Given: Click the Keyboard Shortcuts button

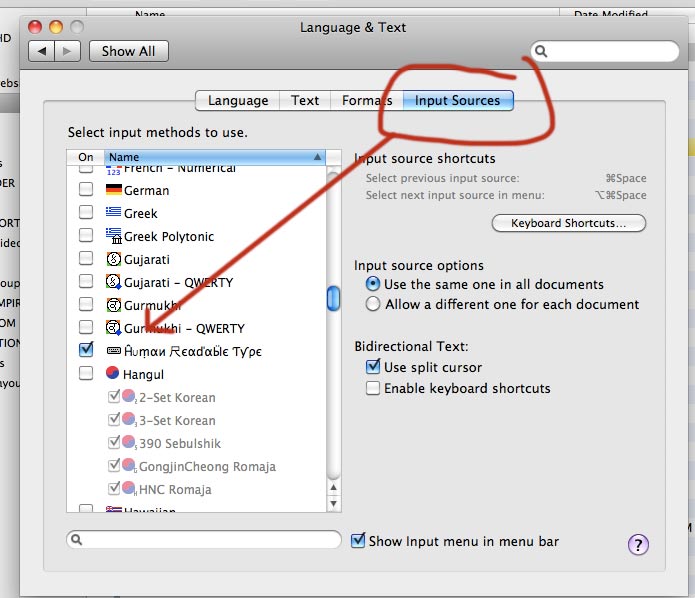Looking at the screenshot, I should [x=568, y=223].
